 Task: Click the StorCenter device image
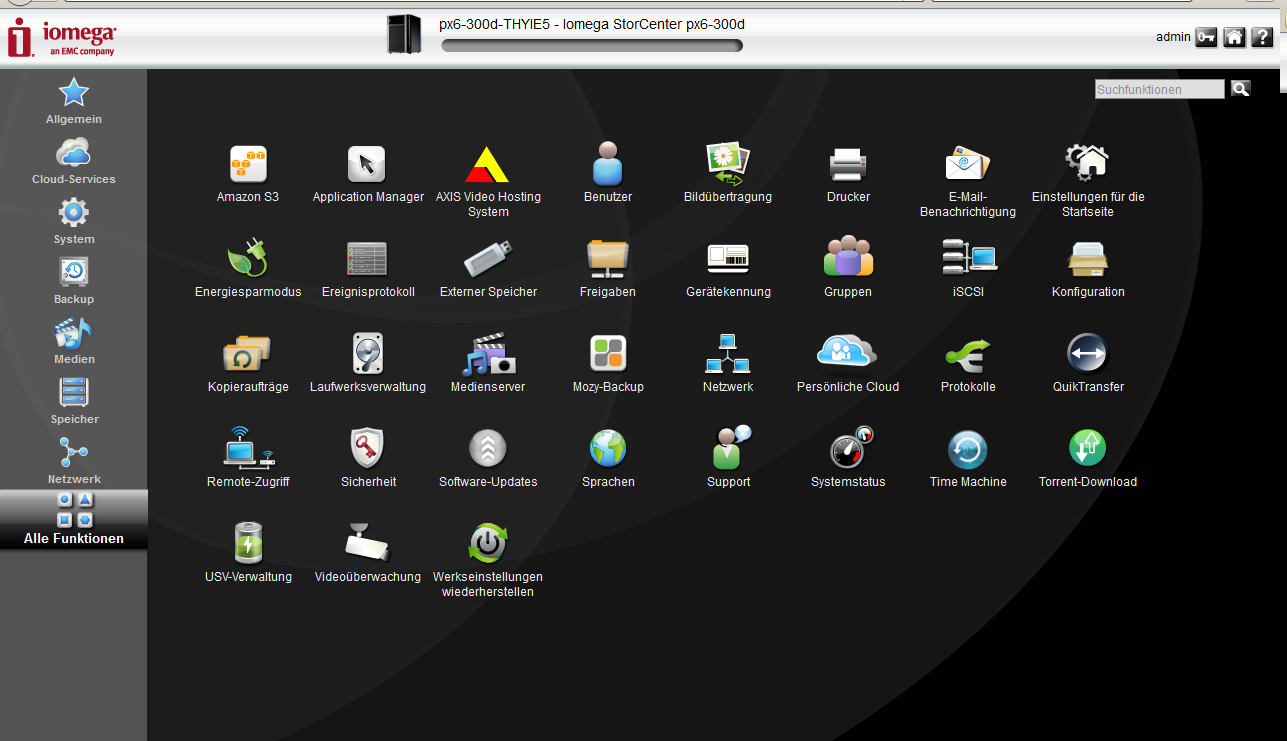click(x=405, y=34)
